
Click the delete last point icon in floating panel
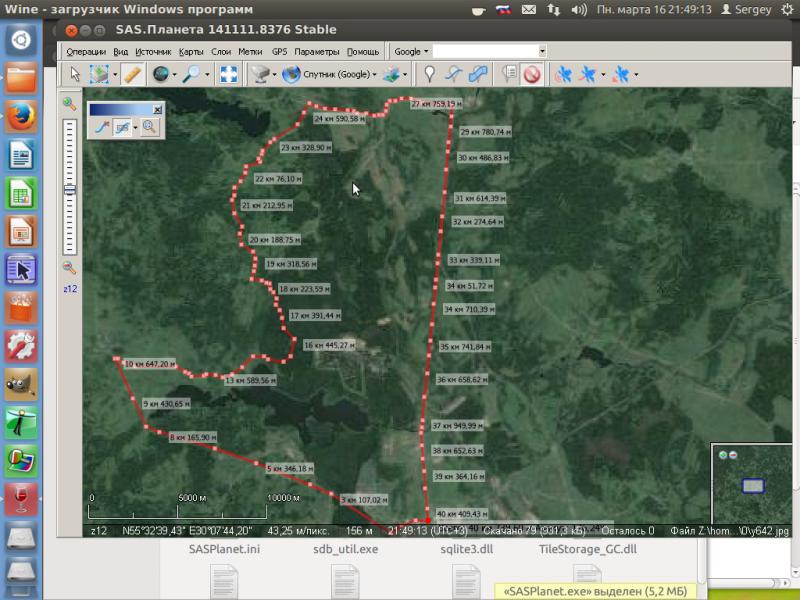coord(102,127)
